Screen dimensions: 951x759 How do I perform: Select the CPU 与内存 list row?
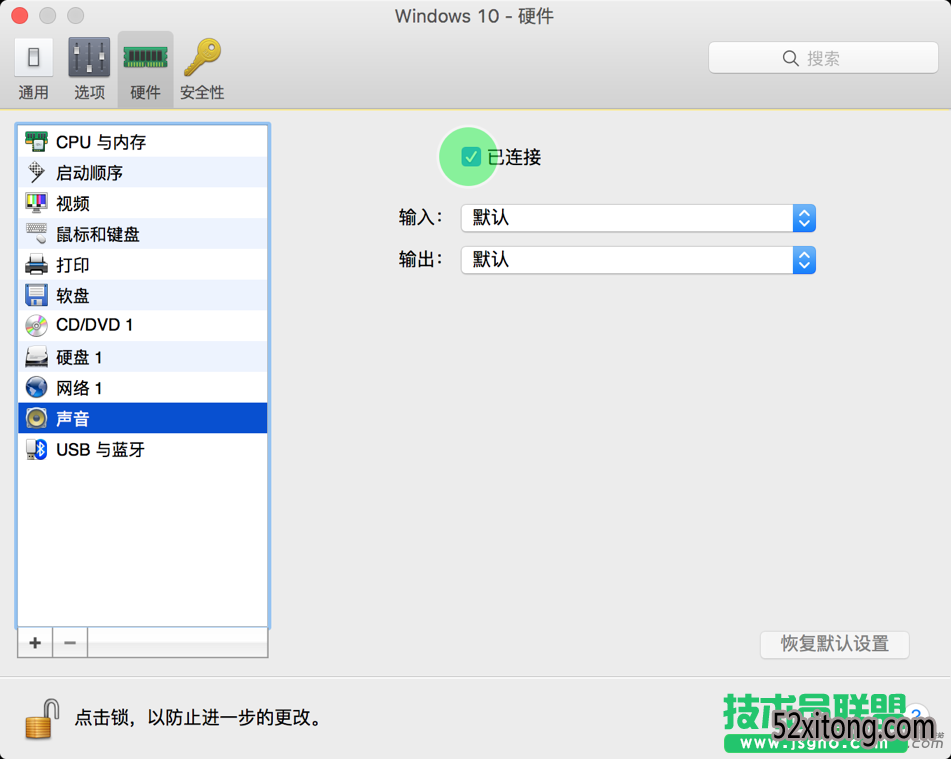point(143,141)
